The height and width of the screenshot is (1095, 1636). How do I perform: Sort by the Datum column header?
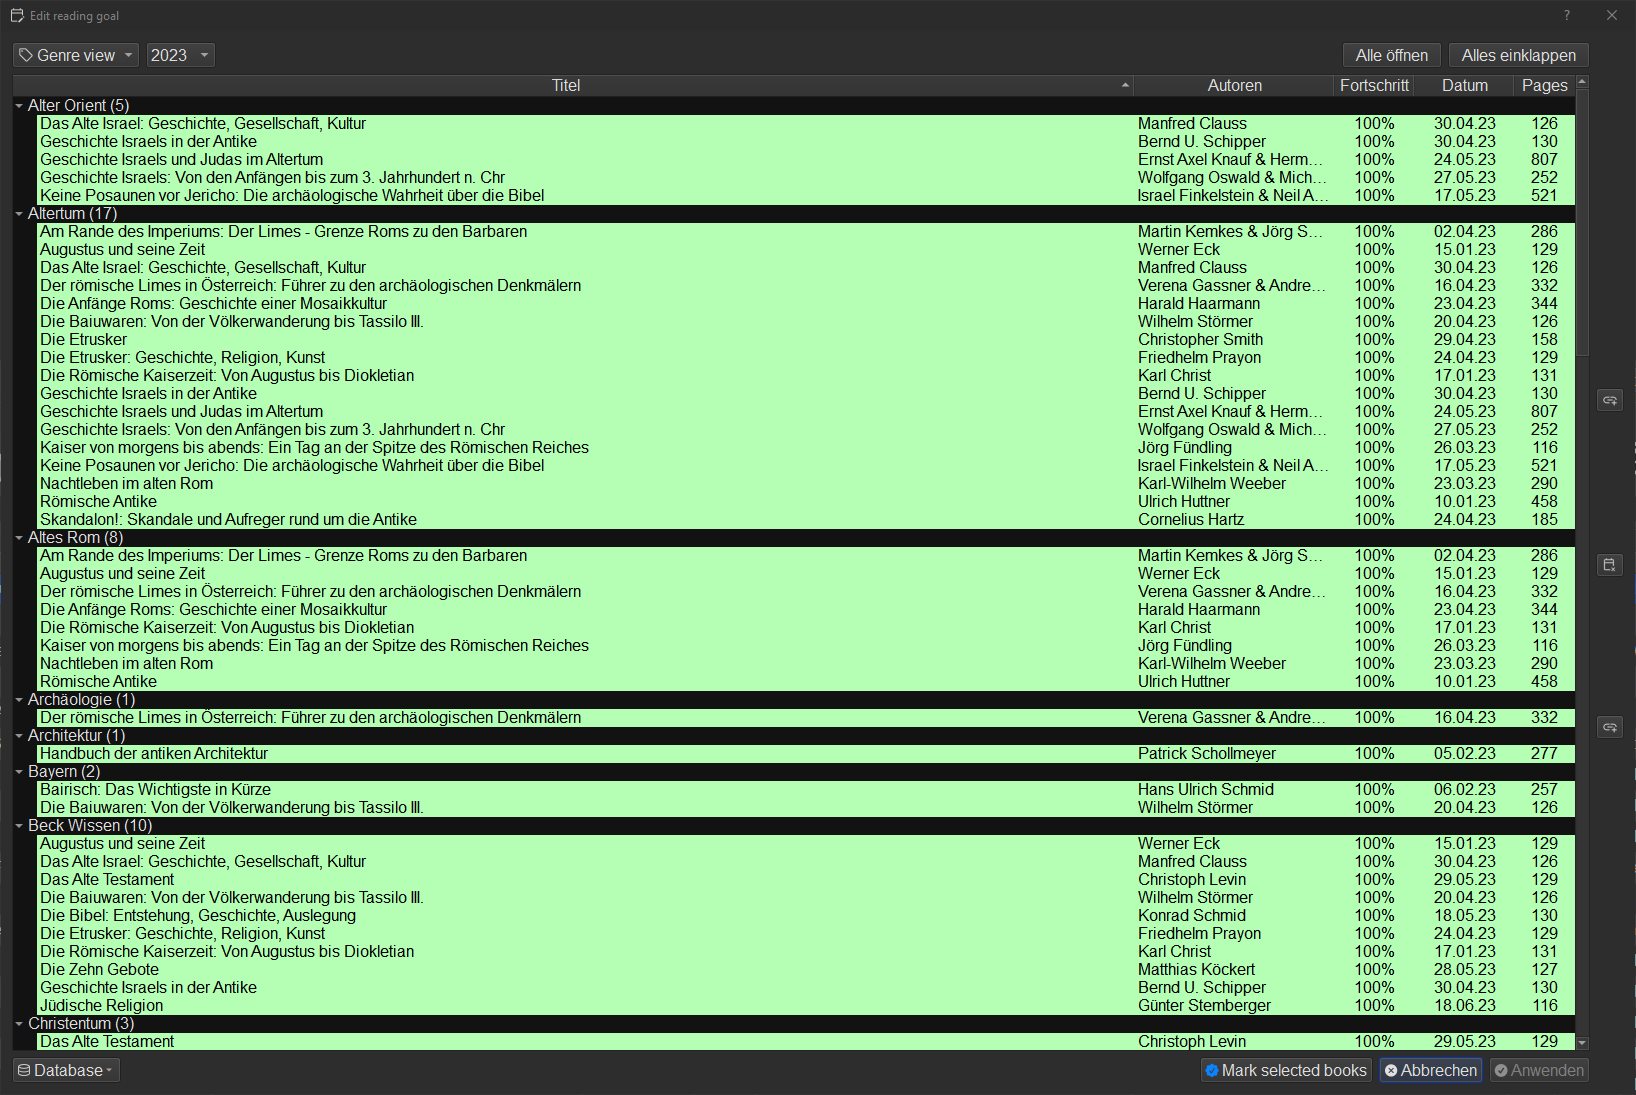[x=1465, y=85]
